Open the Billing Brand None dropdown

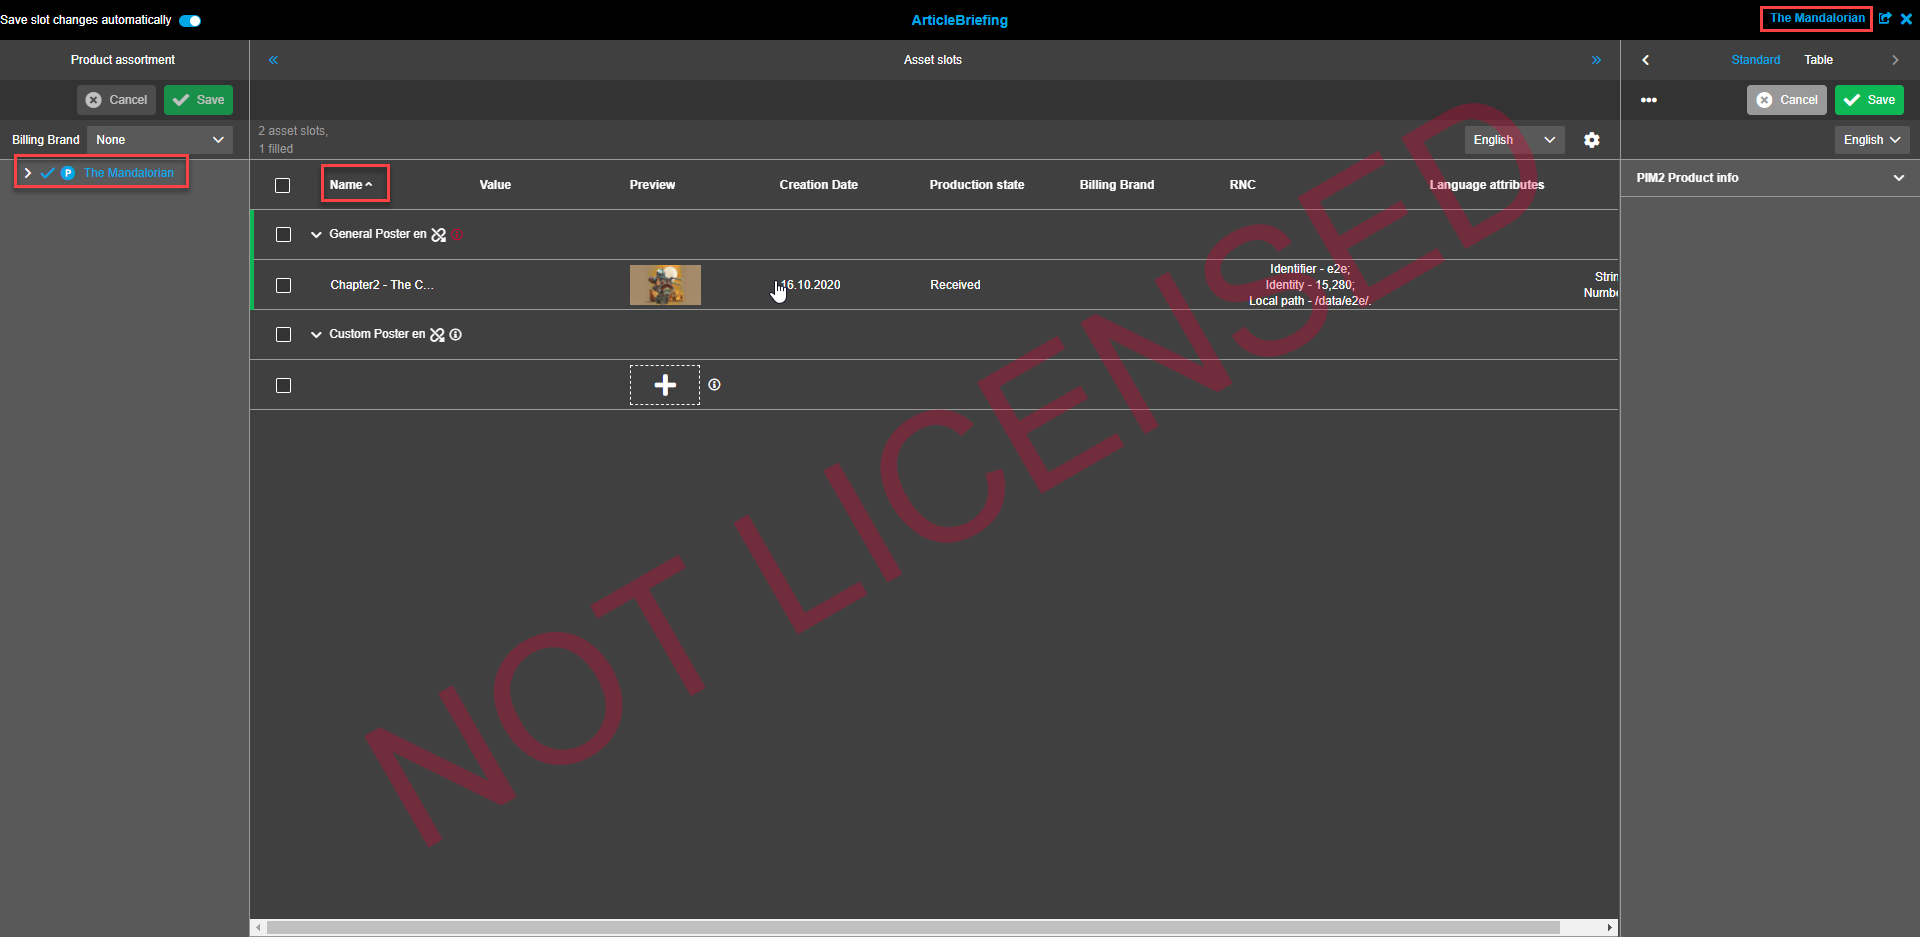[x=160, y=140]
